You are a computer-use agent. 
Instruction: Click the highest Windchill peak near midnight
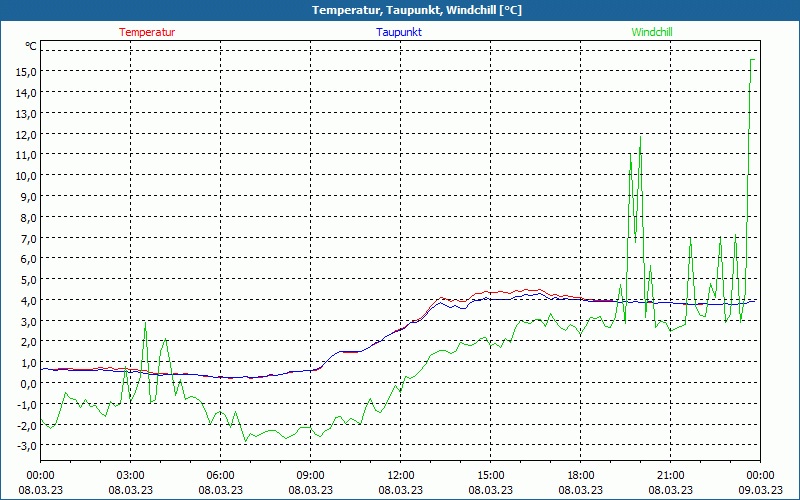tap(752, 60)
